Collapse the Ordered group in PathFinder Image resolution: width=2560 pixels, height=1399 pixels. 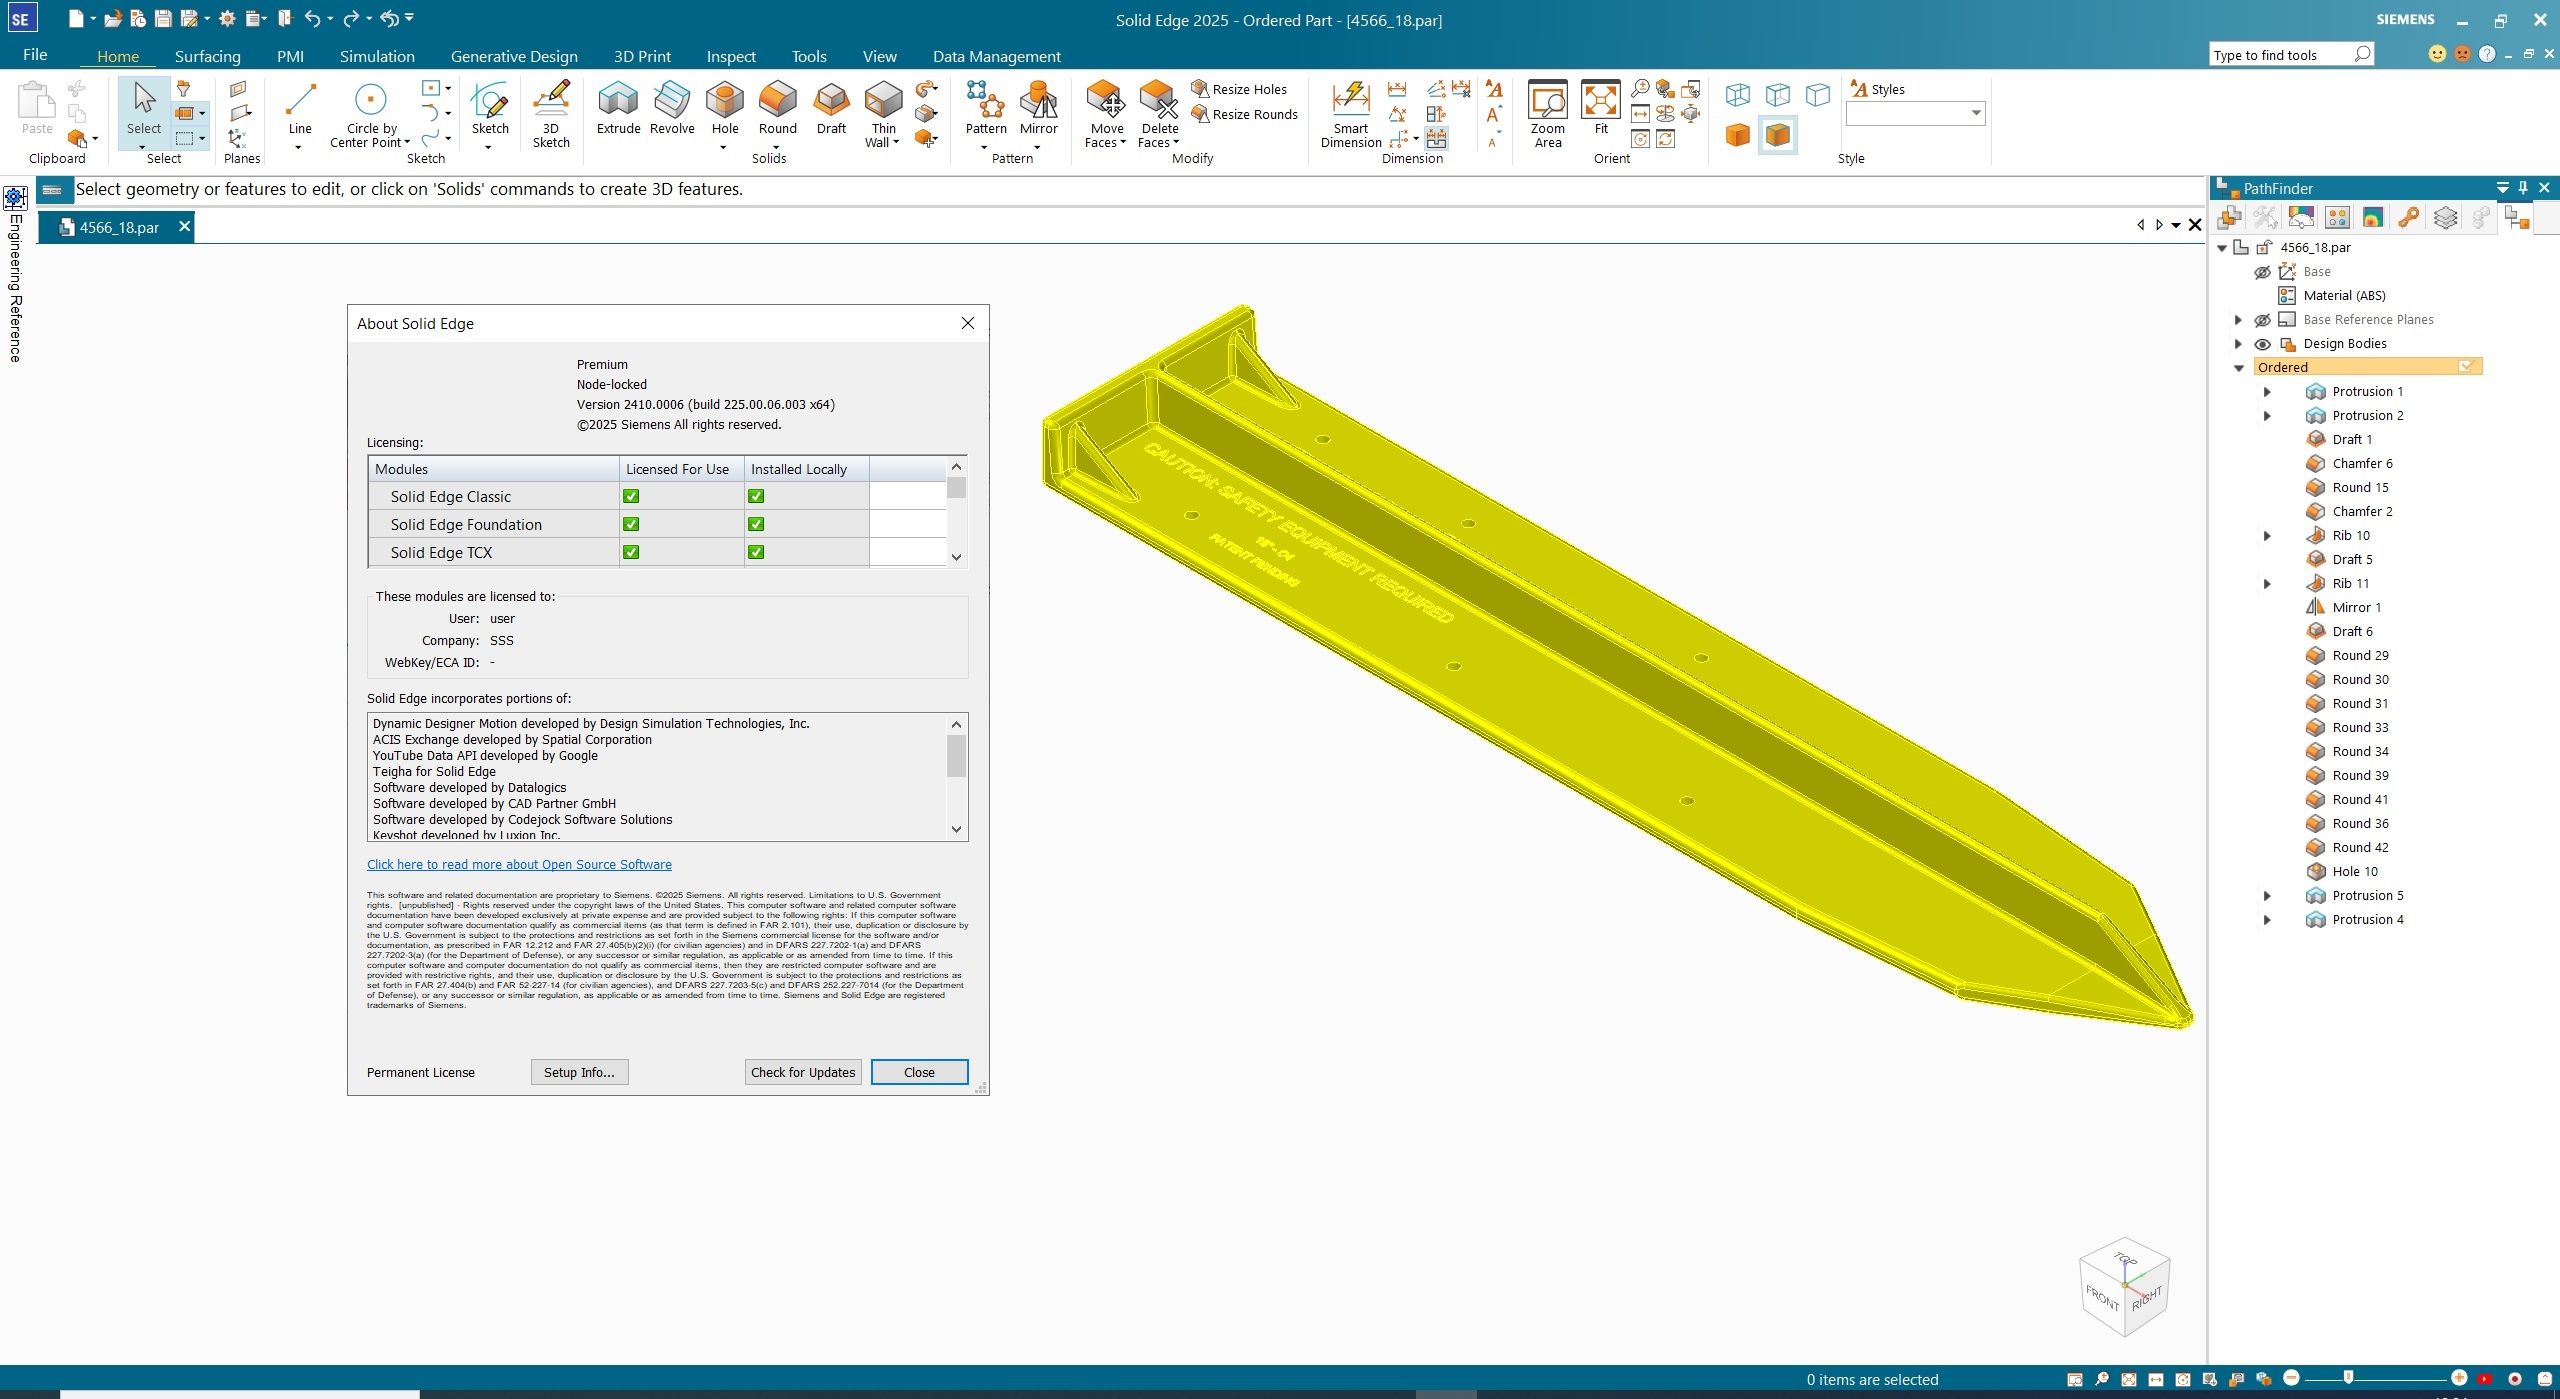tap(2240, 367)
